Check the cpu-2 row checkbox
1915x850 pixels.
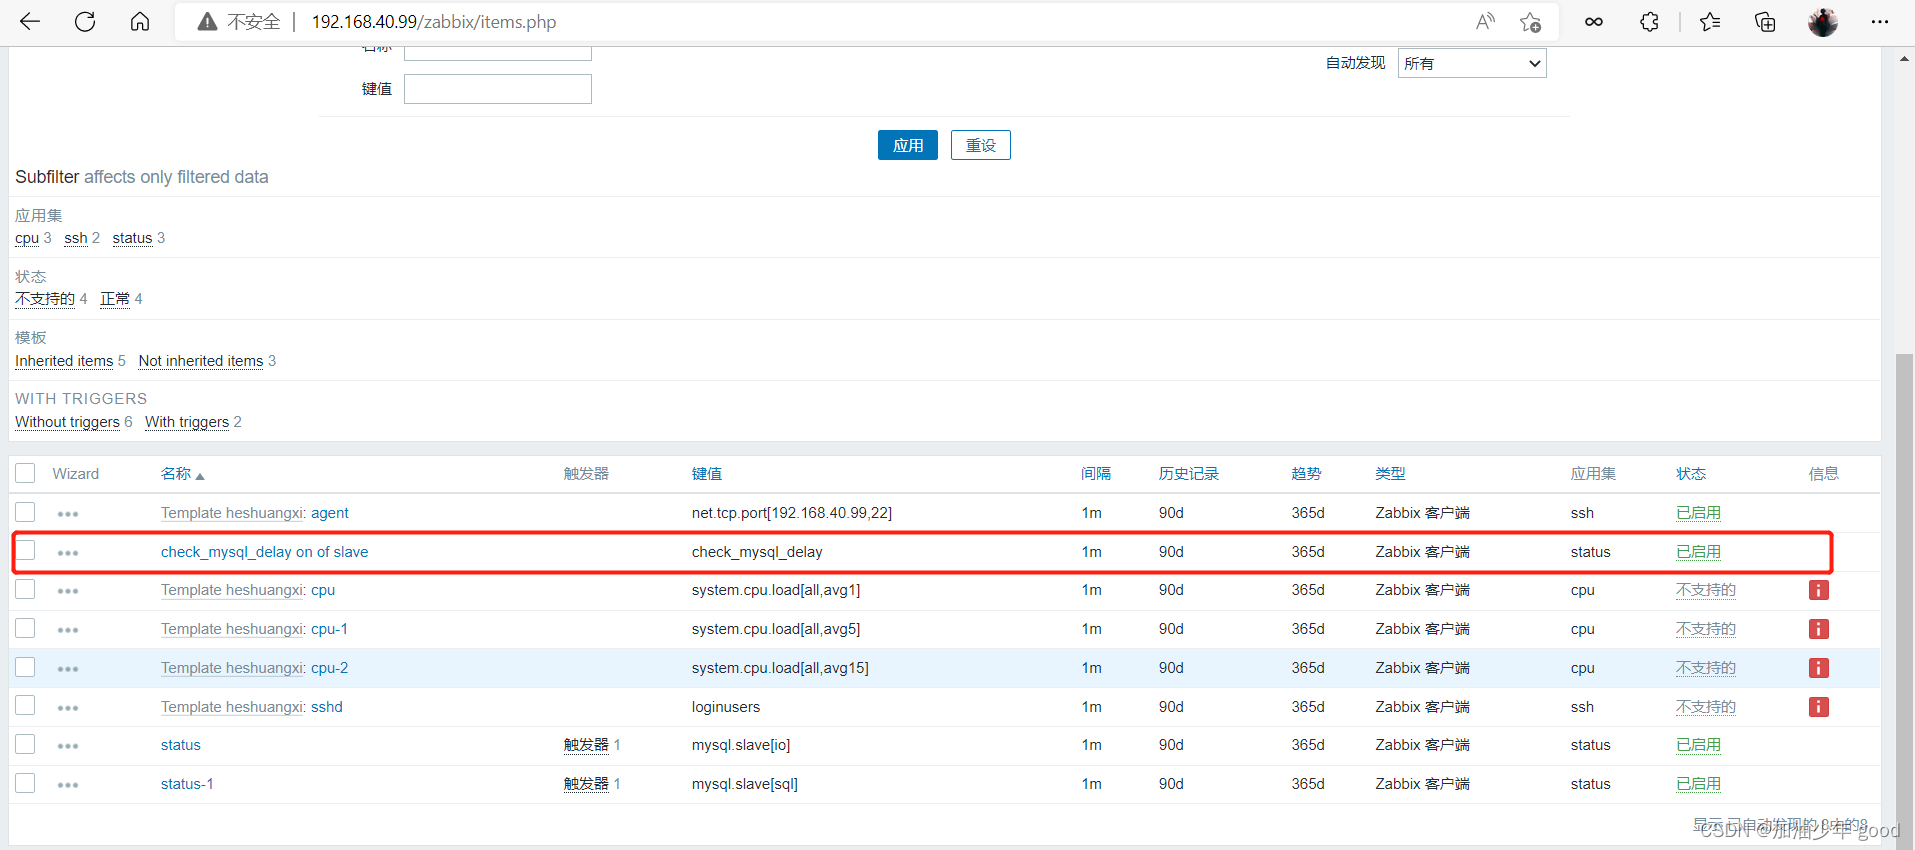coord(25,667)
